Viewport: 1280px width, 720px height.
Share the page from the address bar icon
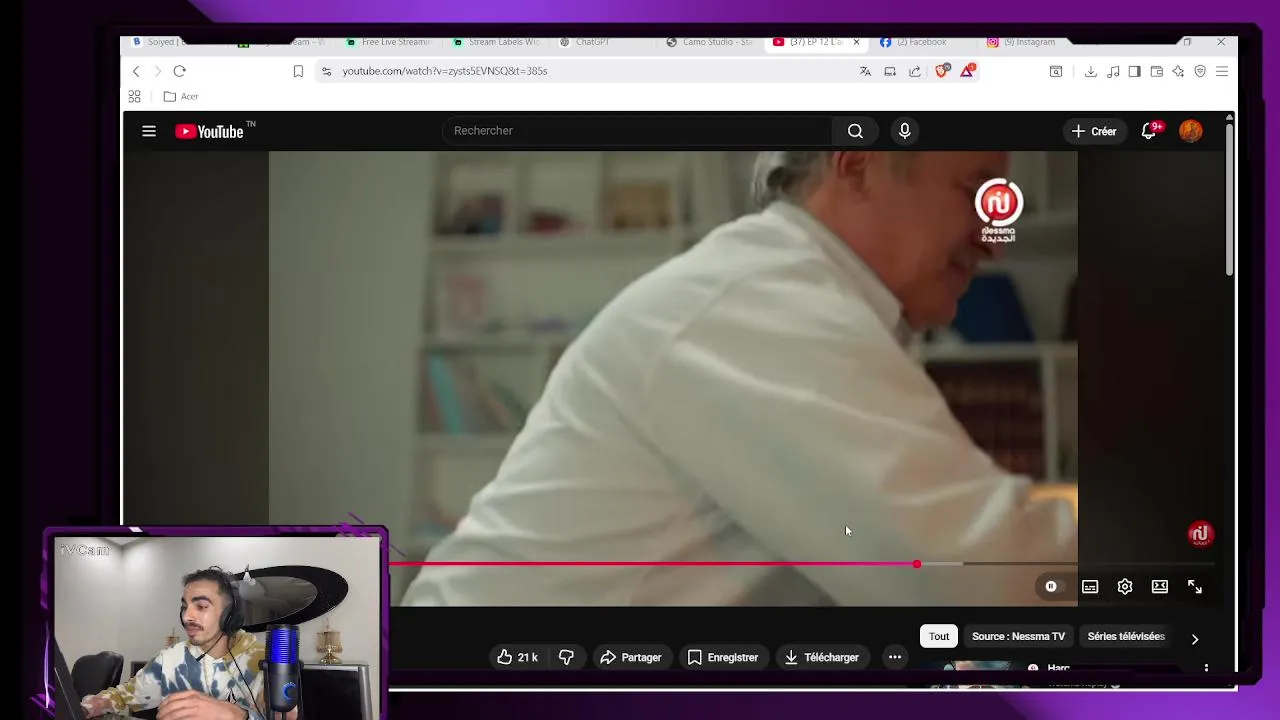[915, 71]
